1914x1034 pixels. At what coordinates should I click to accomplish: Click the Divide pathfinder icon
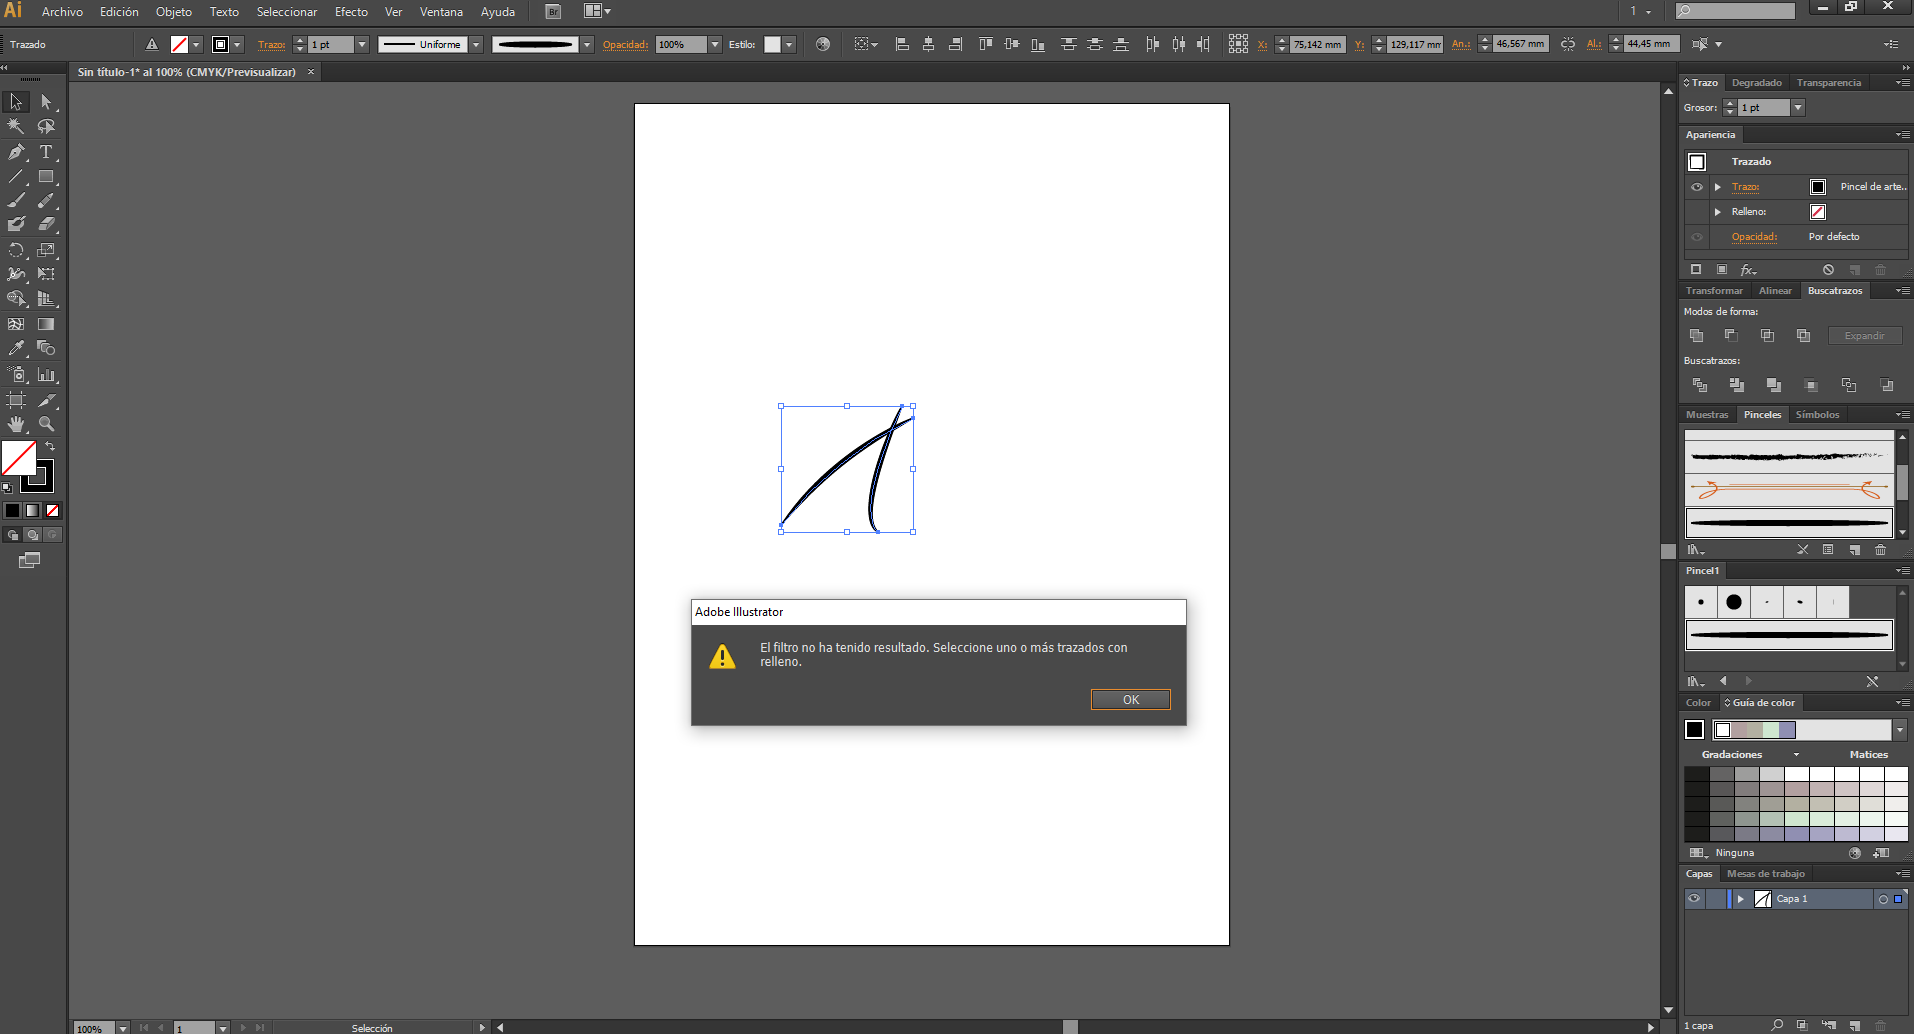click(x=1700, y=385)
